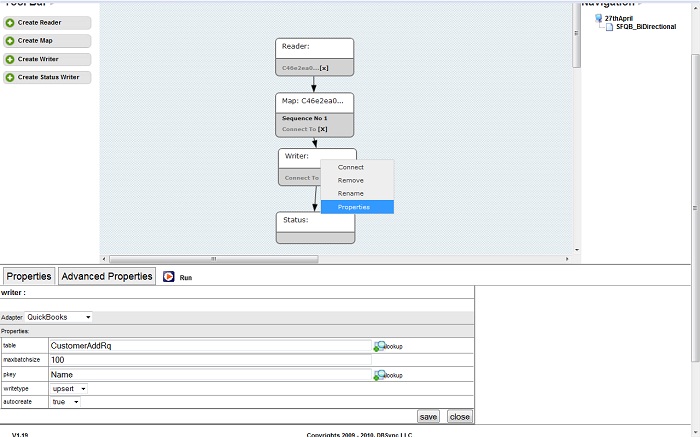This screenshot has height=437, width=700.
Task: Click the Create Writer plus icon
Action: (x=10, y=59)
